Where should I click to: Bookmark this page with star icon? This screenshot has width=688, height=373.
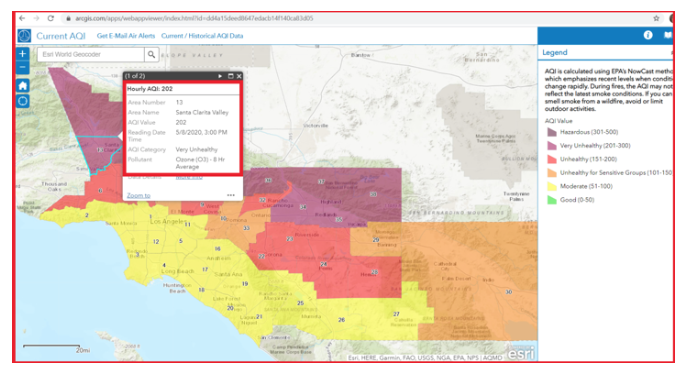click(656, 18)
